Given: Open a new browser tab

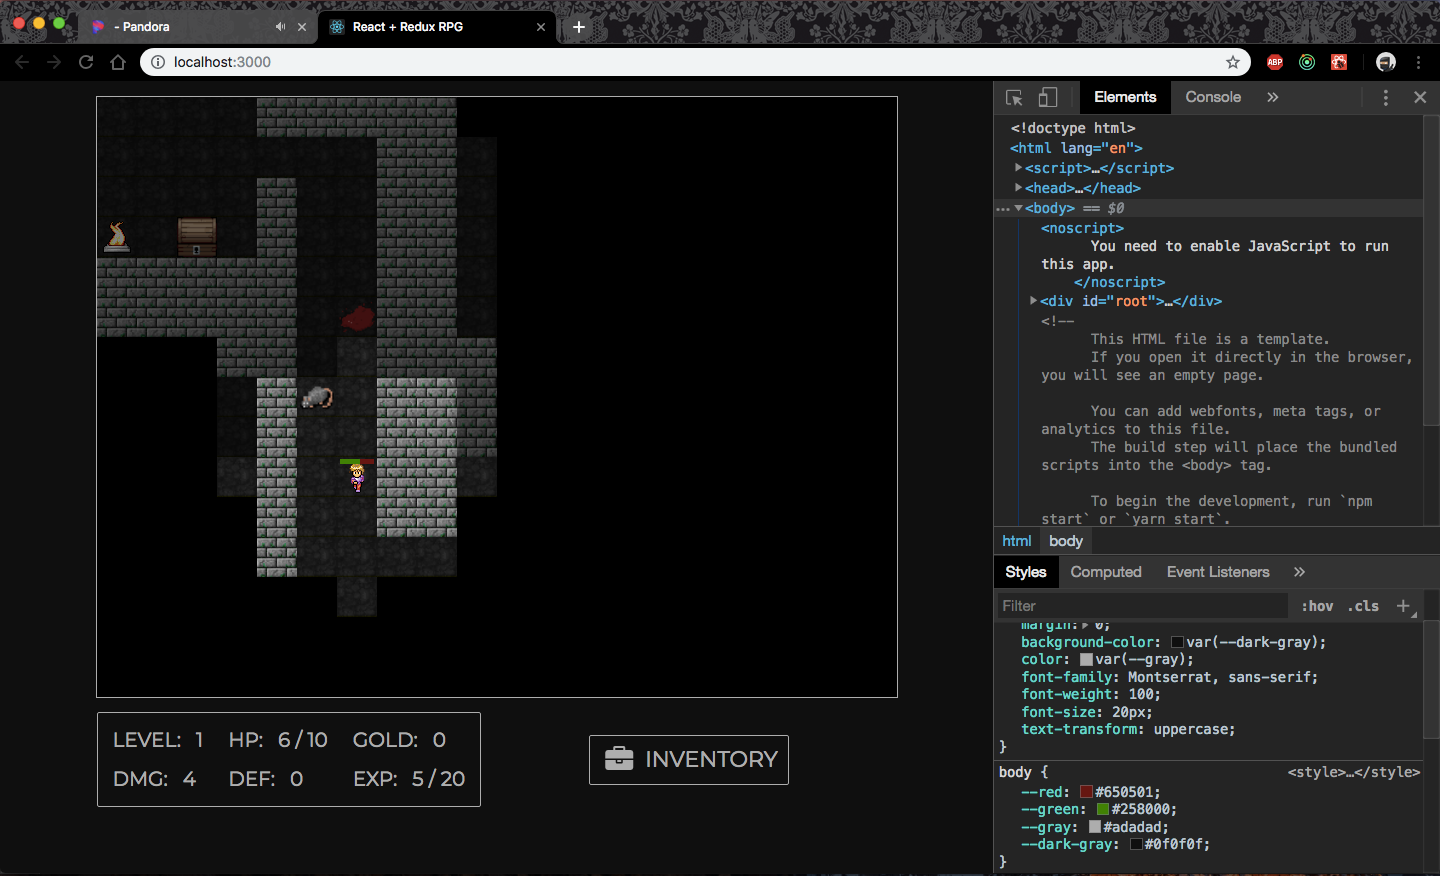Looking at the screenshot, I should pyautogui.click(x=578, y=27).
